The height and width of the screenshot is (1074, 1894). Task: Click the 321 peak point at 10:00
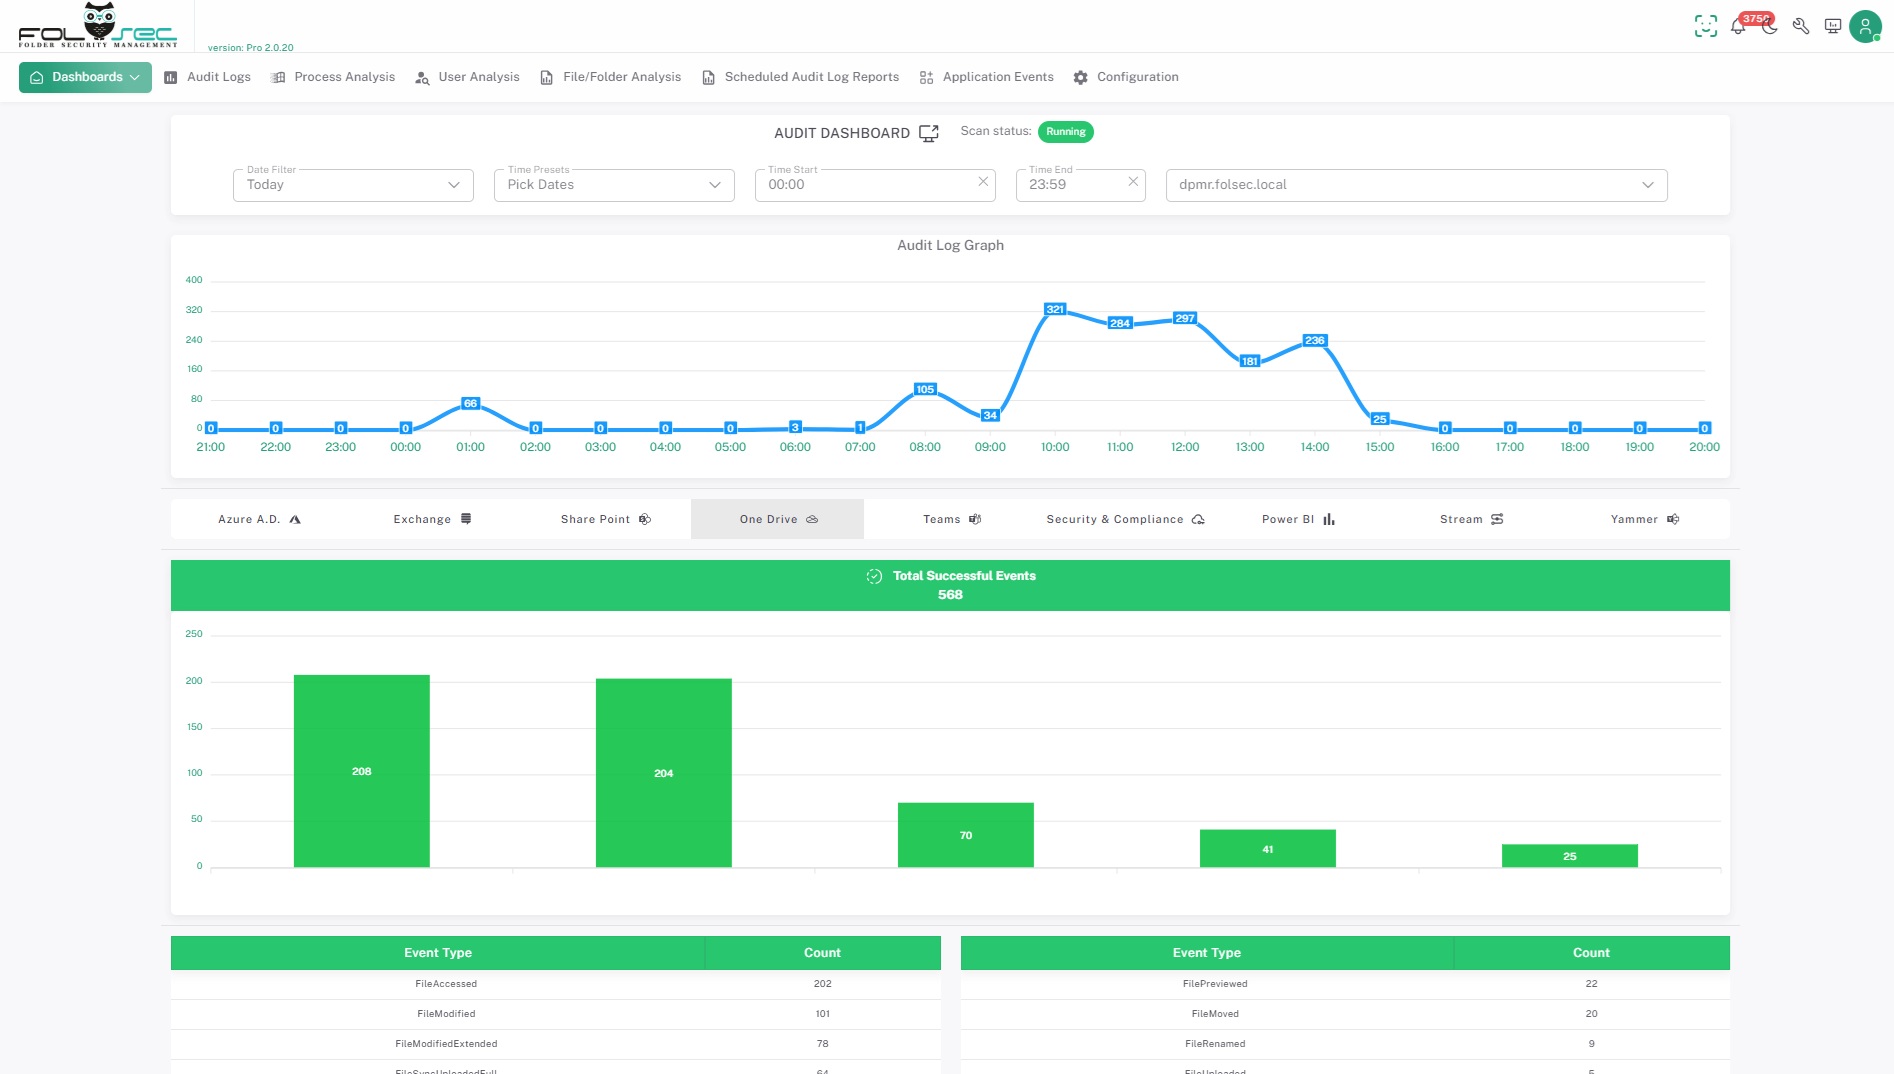coord(1055,310)
